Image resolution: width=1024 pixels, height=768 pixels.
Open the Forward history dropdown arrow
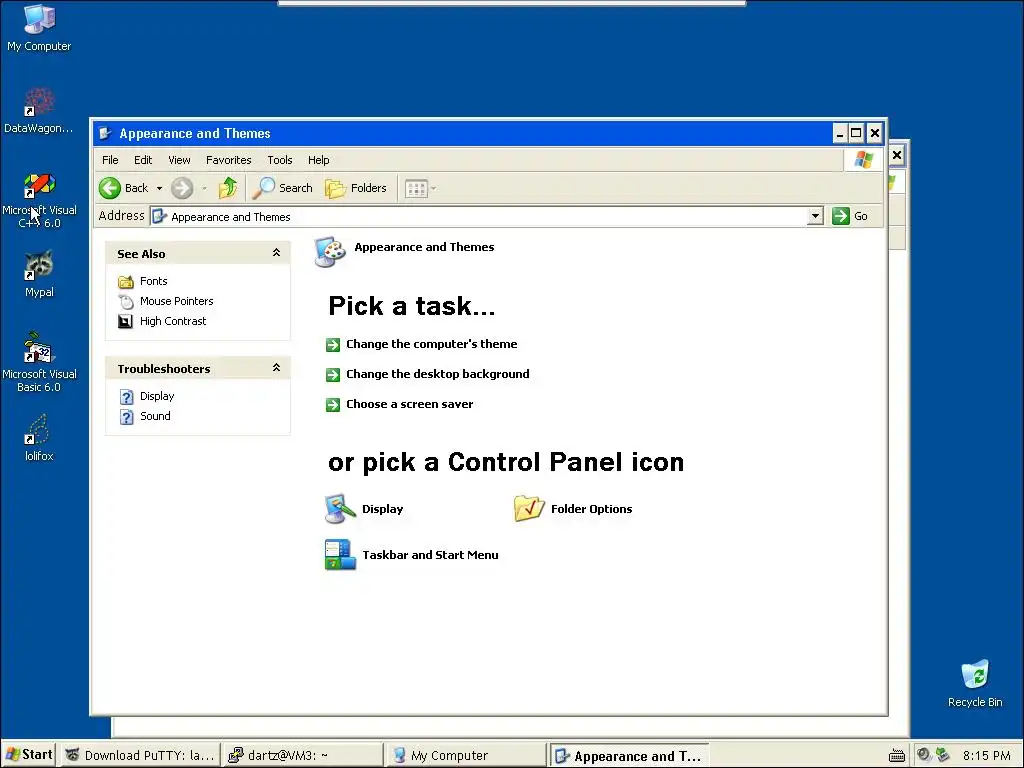(x=204, y=188)
